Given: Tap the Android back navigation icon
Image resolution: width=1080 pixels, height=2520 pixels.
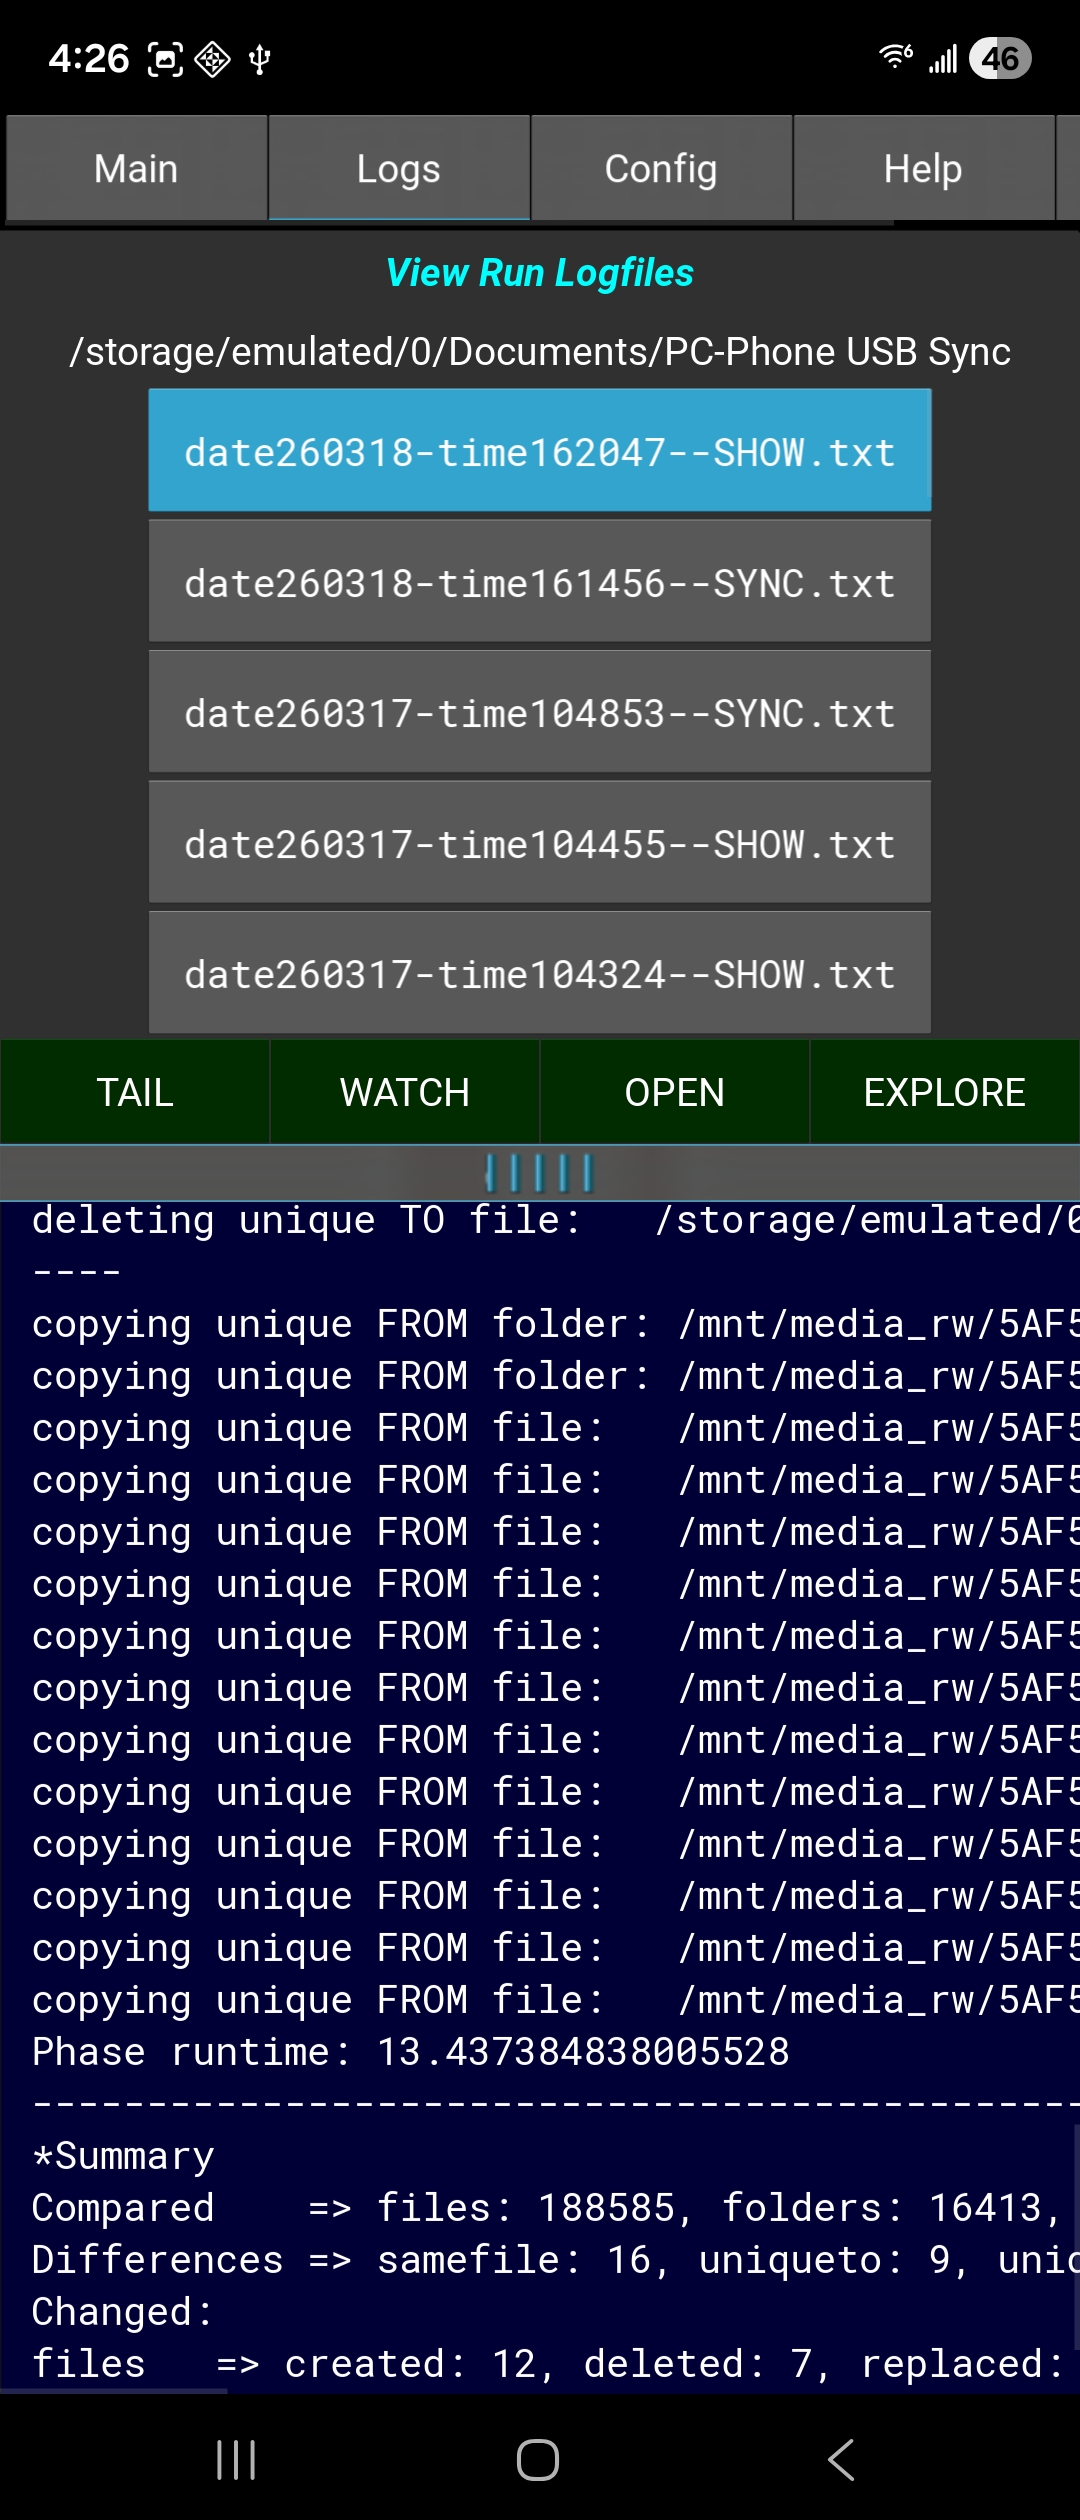Looking at the screenshot, I should tap(841, 2459).
